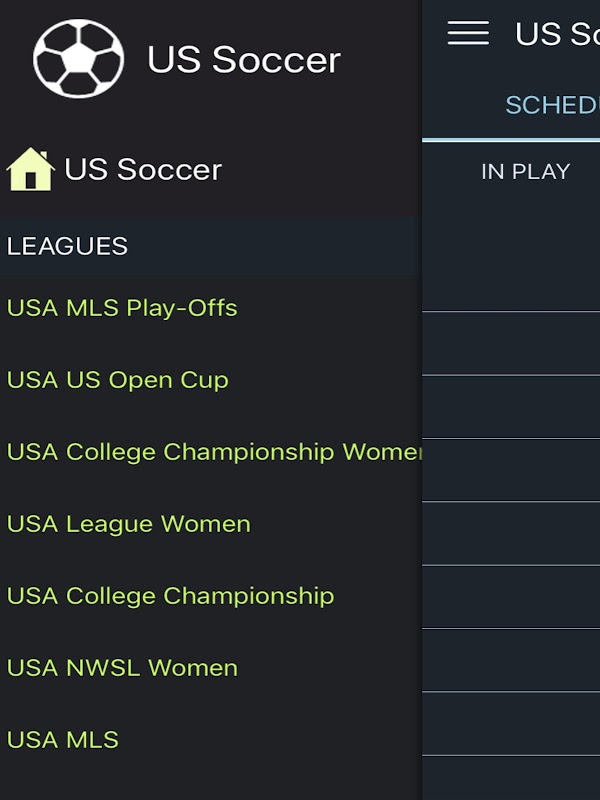Click the LEAGUES section header
Screen dimensions: 600x800
click(67, 246)
